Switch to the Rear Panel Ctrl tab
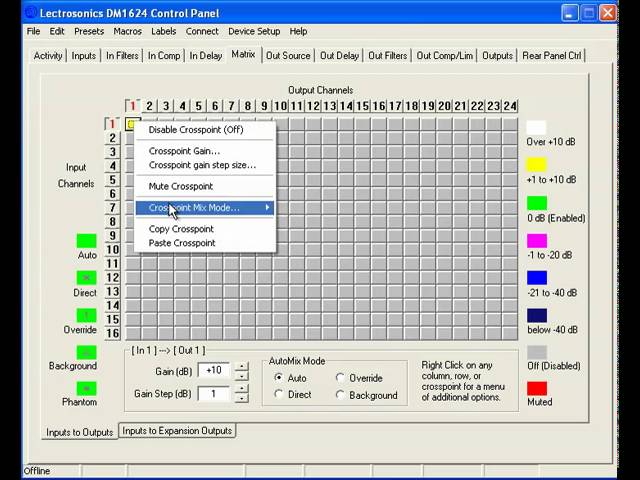The width and height of the screenshot is (640, 480). click(x=551, y=56)
